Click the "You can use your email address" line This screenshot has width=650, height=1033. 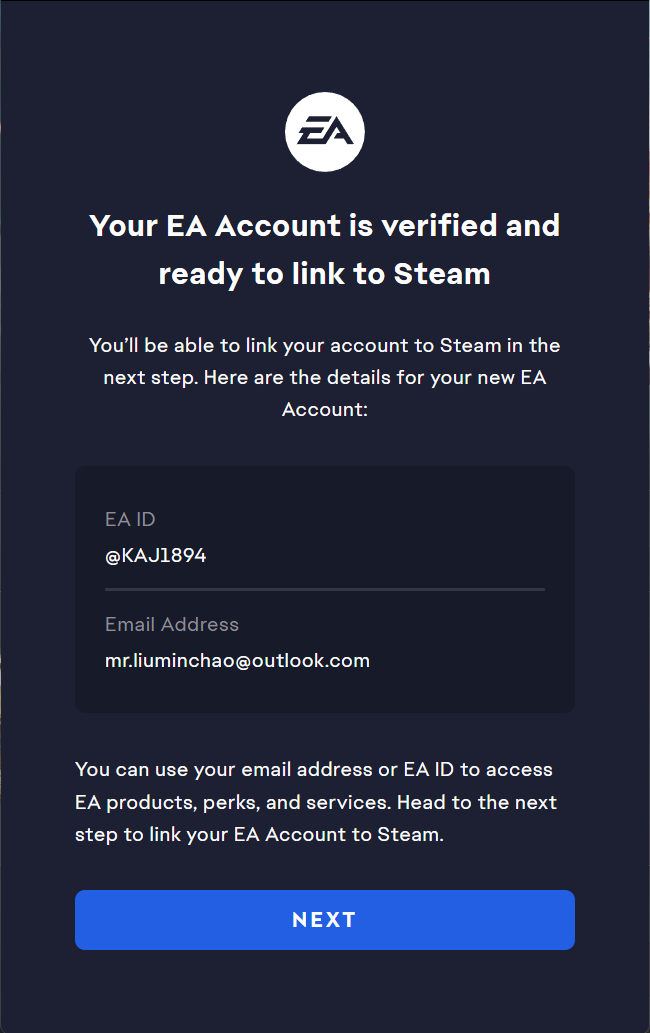point(314,770)
